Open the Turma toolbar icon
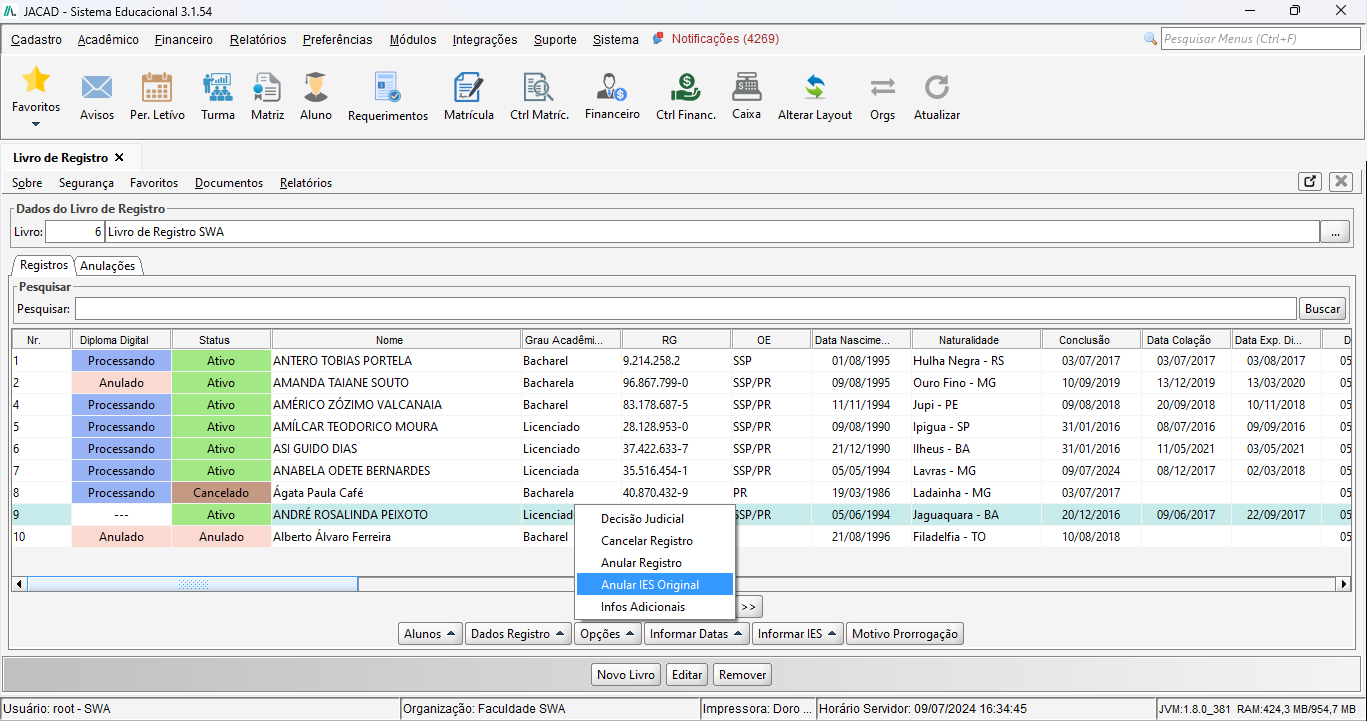 (x=217, y=88)
